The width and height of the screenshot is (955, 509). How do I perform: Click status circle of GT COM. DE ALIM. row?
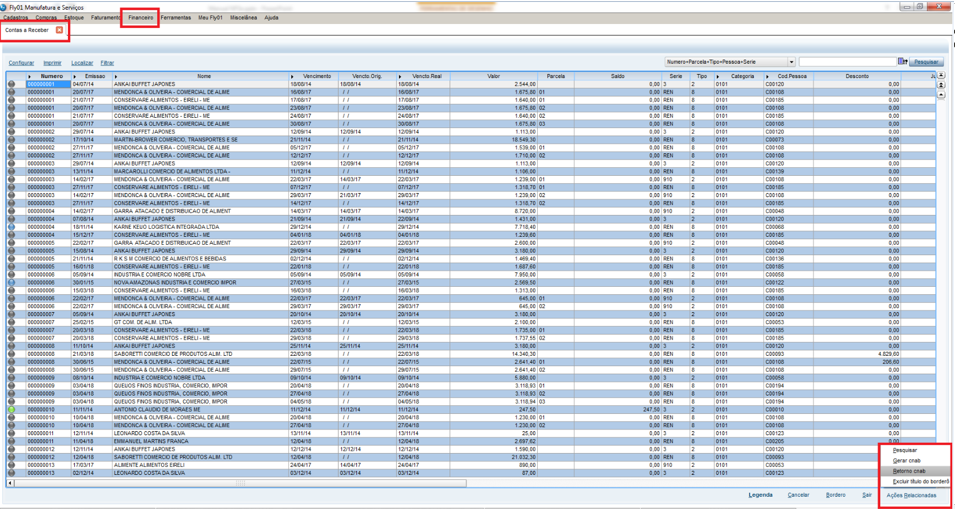[11, 322]
